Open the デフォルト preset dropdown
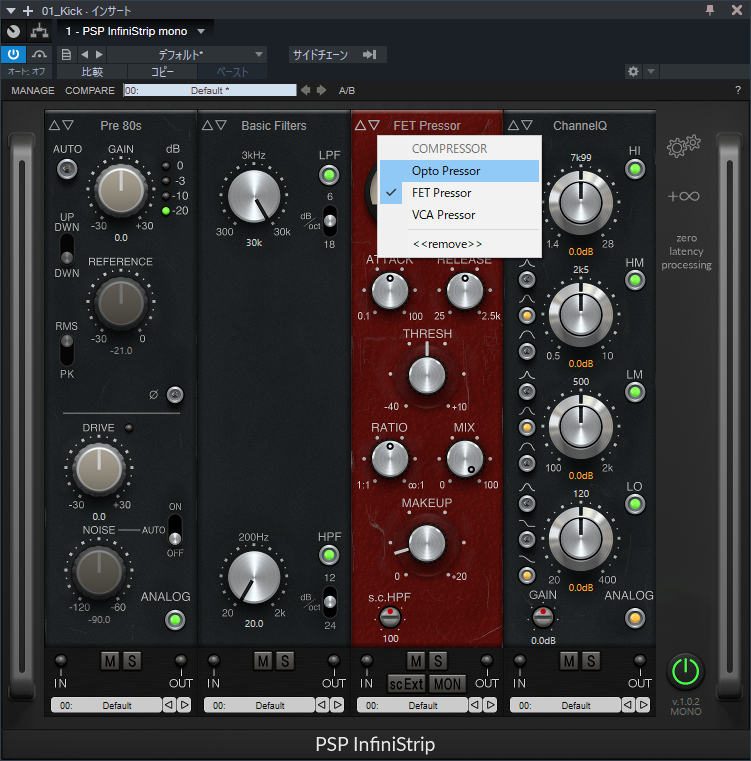 [x=187, y=54]
